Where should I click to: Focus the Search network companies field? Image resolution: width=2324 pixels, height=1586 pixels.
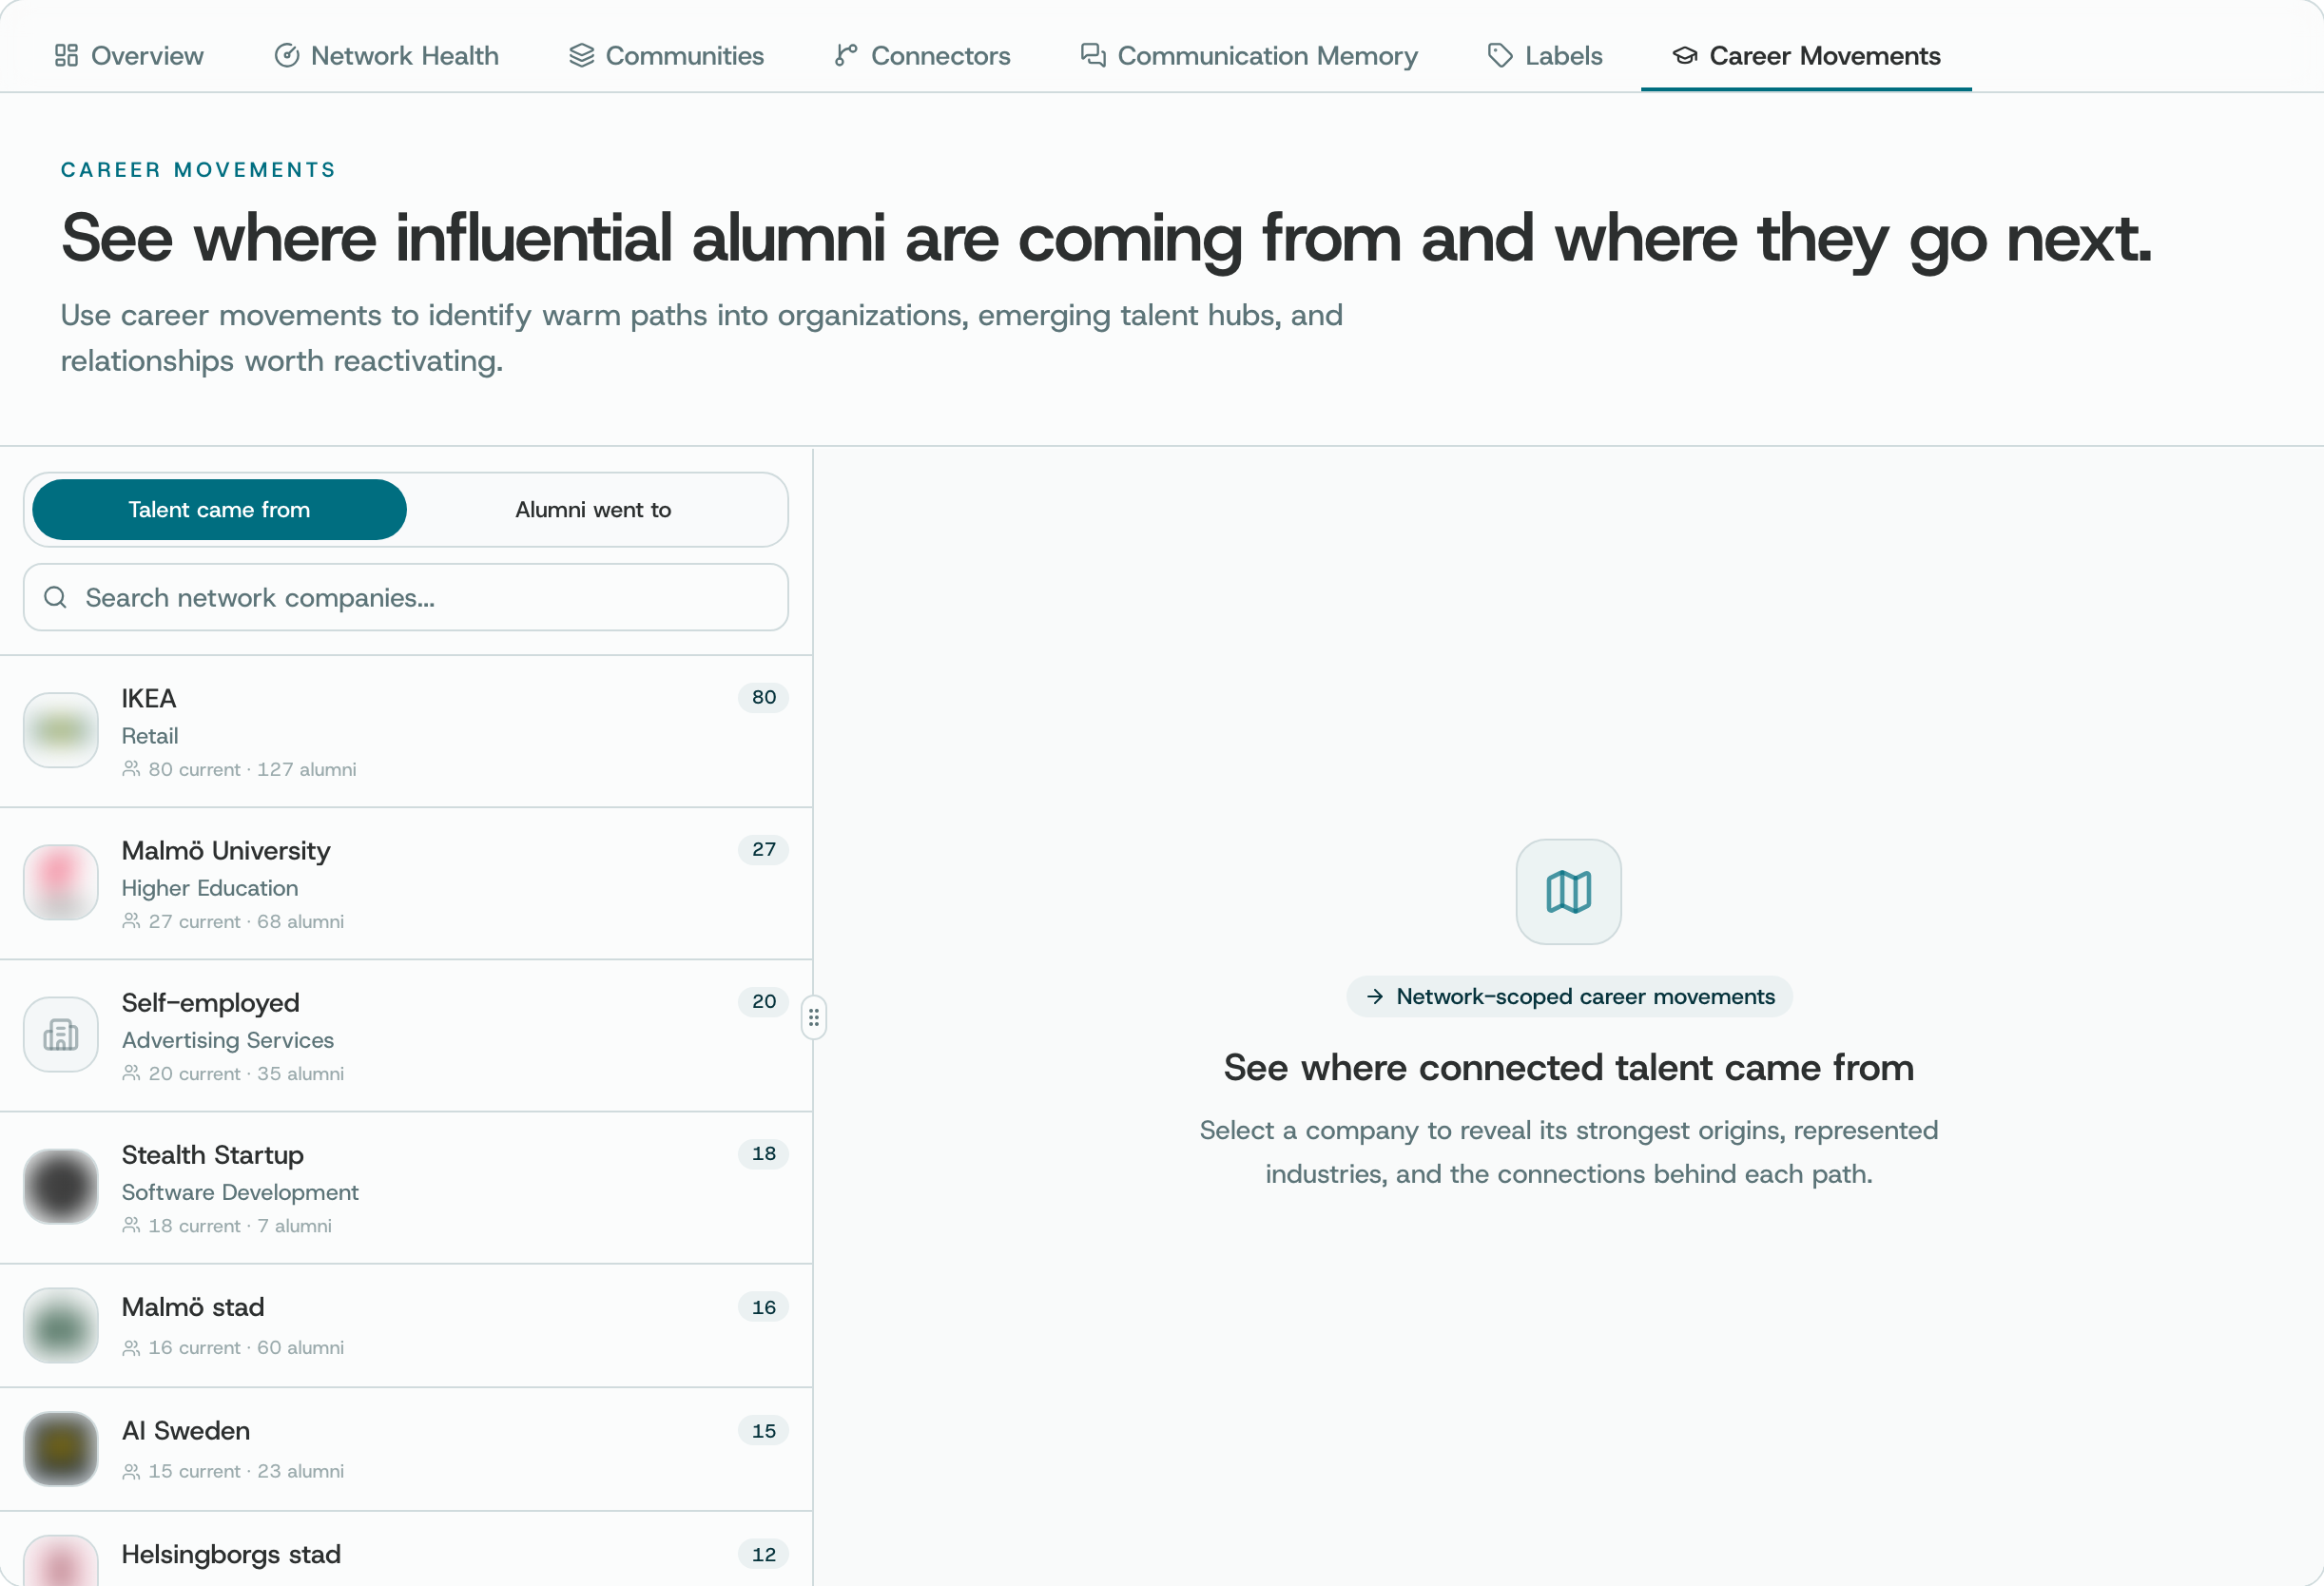(x=406, y=598)
